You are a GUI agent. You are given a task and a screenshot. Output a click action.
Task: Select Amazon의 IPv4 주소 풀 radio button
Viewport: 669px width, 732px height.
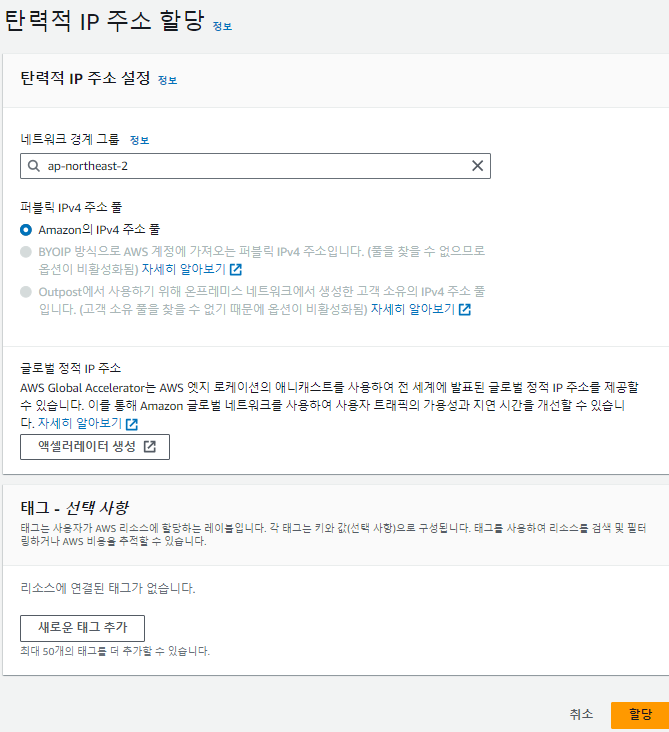click(x=26, y=230)
